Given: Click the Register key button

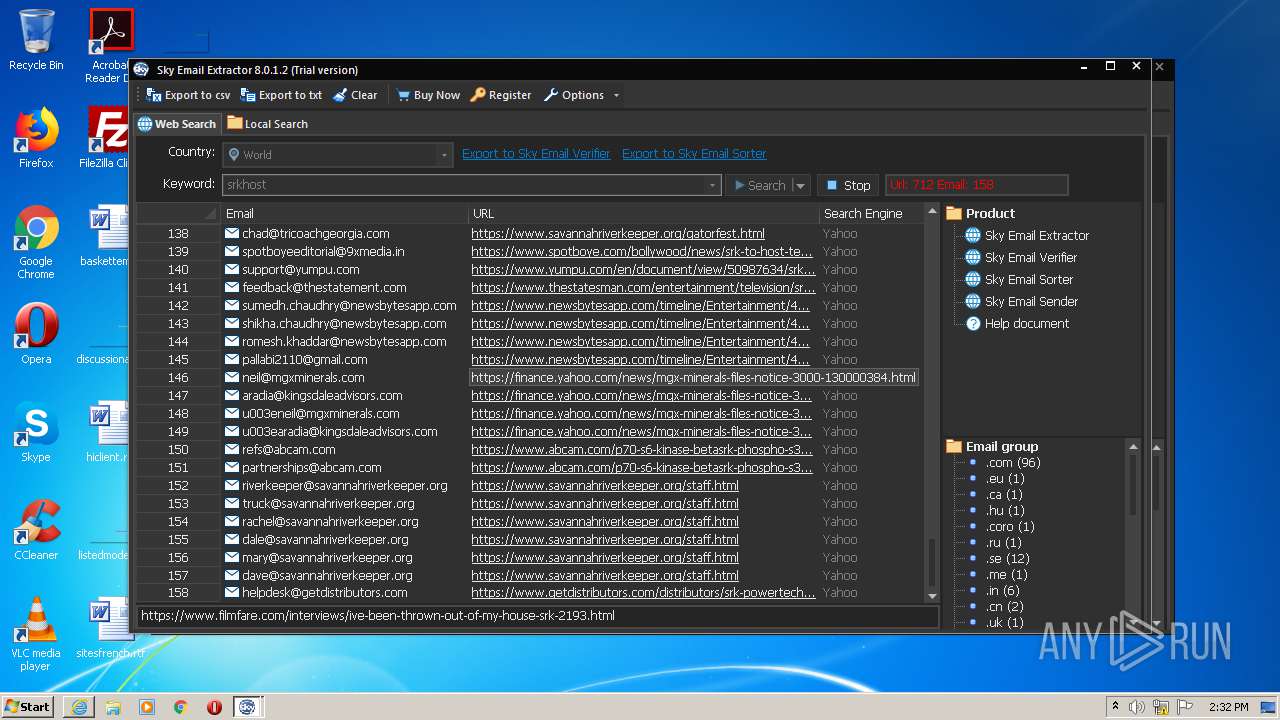Looking at the screenshot, I should coord(501,95).
